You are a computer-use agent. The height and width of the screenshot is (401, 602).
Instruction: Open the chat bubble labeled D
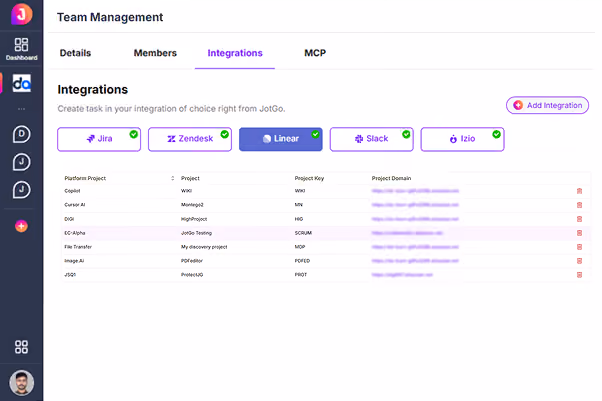(22, 134)
